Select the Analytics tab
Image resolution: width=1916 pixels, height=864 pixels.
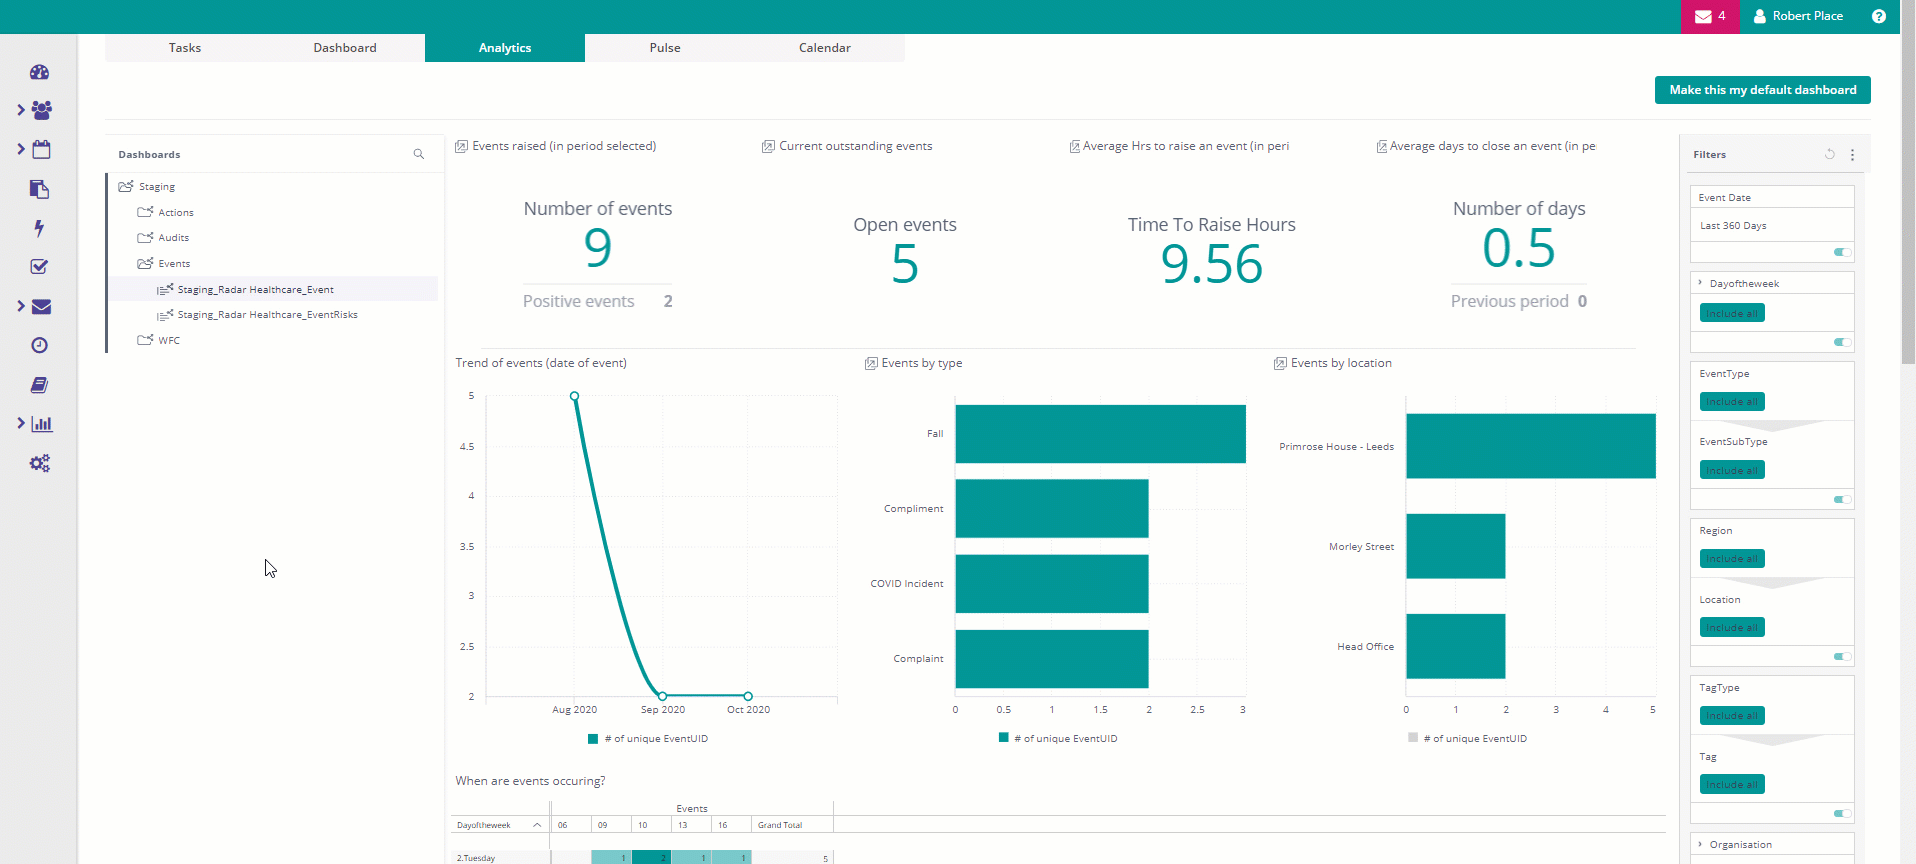pos(505,48)
